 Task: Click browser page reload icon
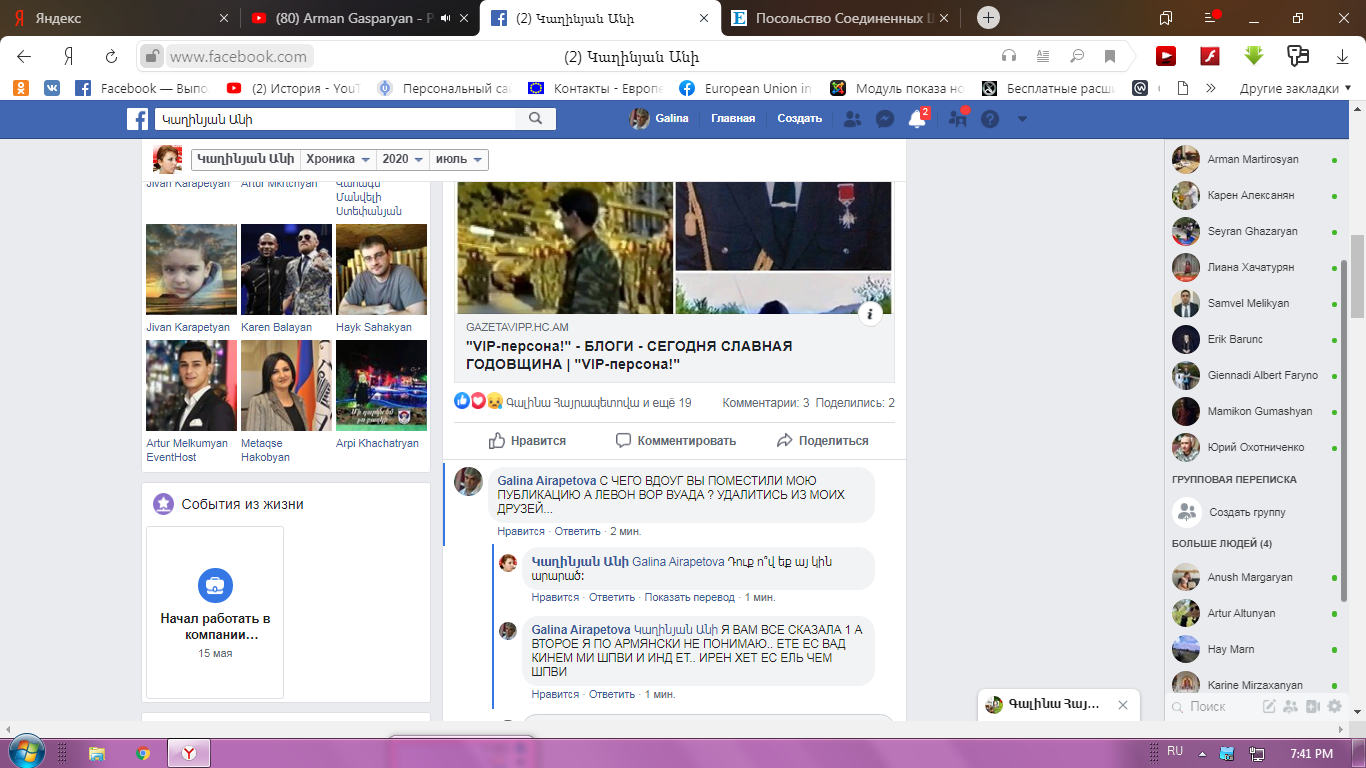(112, 56)
